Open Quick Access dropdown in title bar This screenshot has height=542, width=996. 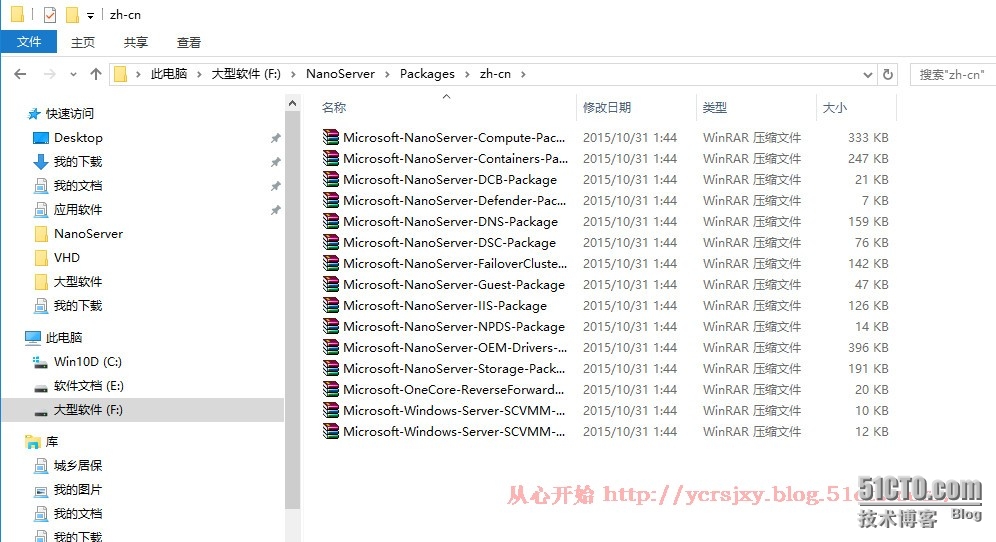click(x=90, y=15)
